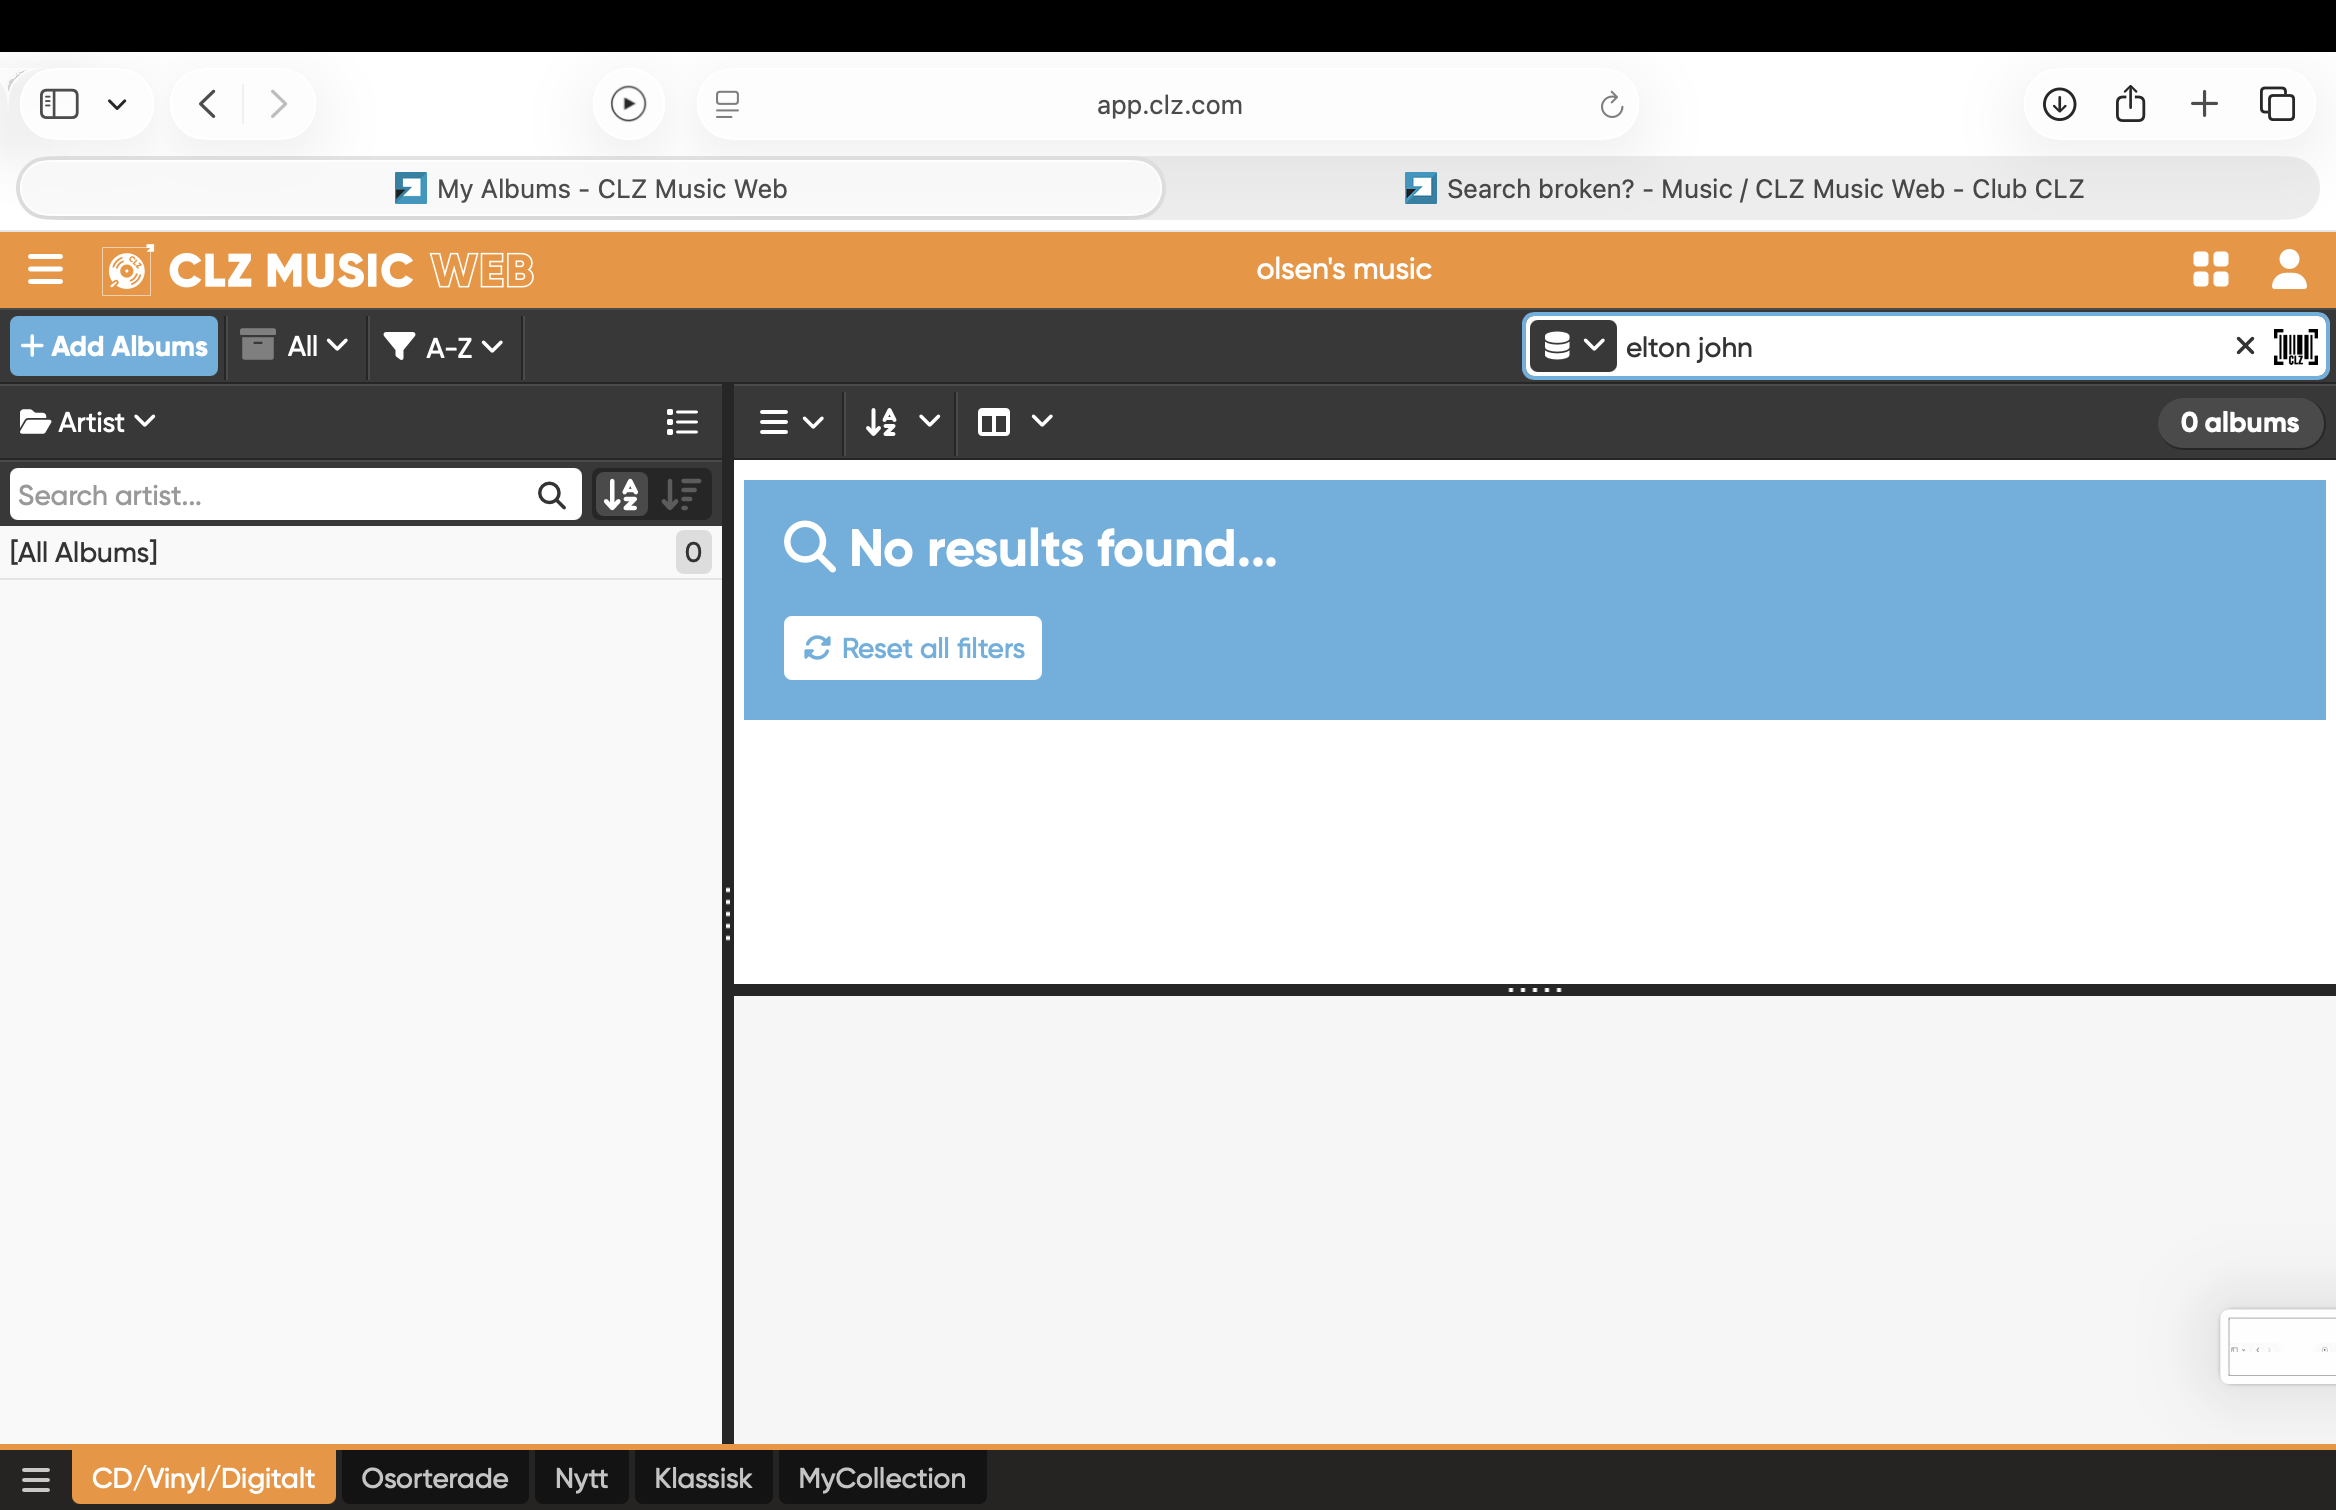Click the Reset all filters button

click(912, 648)
